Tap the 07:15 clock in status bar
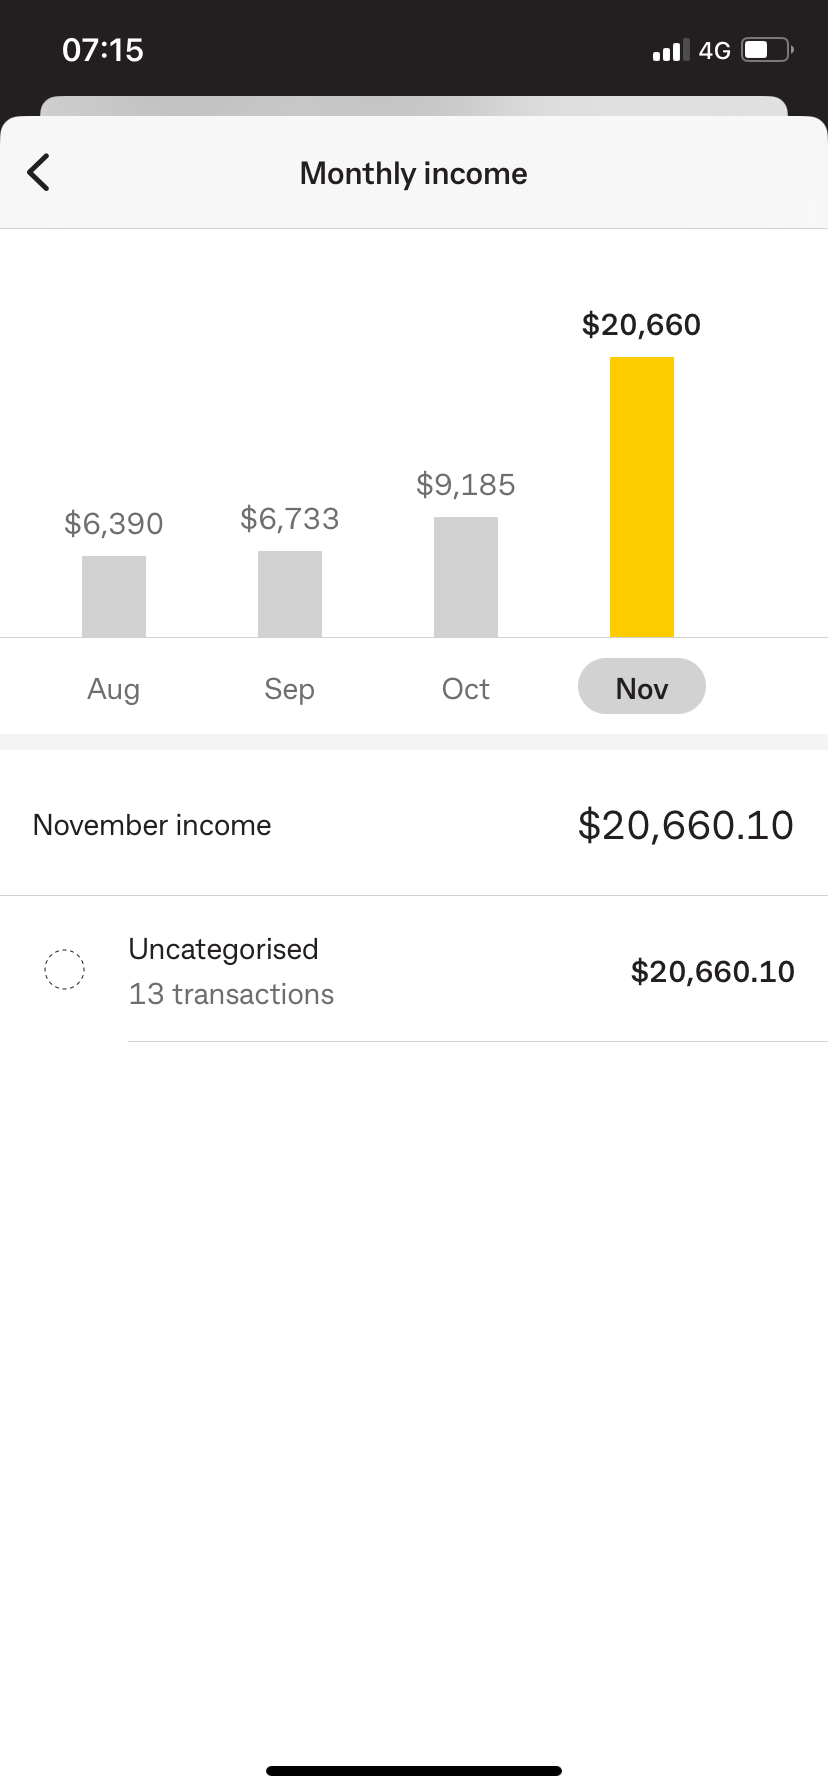Image resolution: width=828 pixels, height=1792 pixels. [x=103, y=50]
